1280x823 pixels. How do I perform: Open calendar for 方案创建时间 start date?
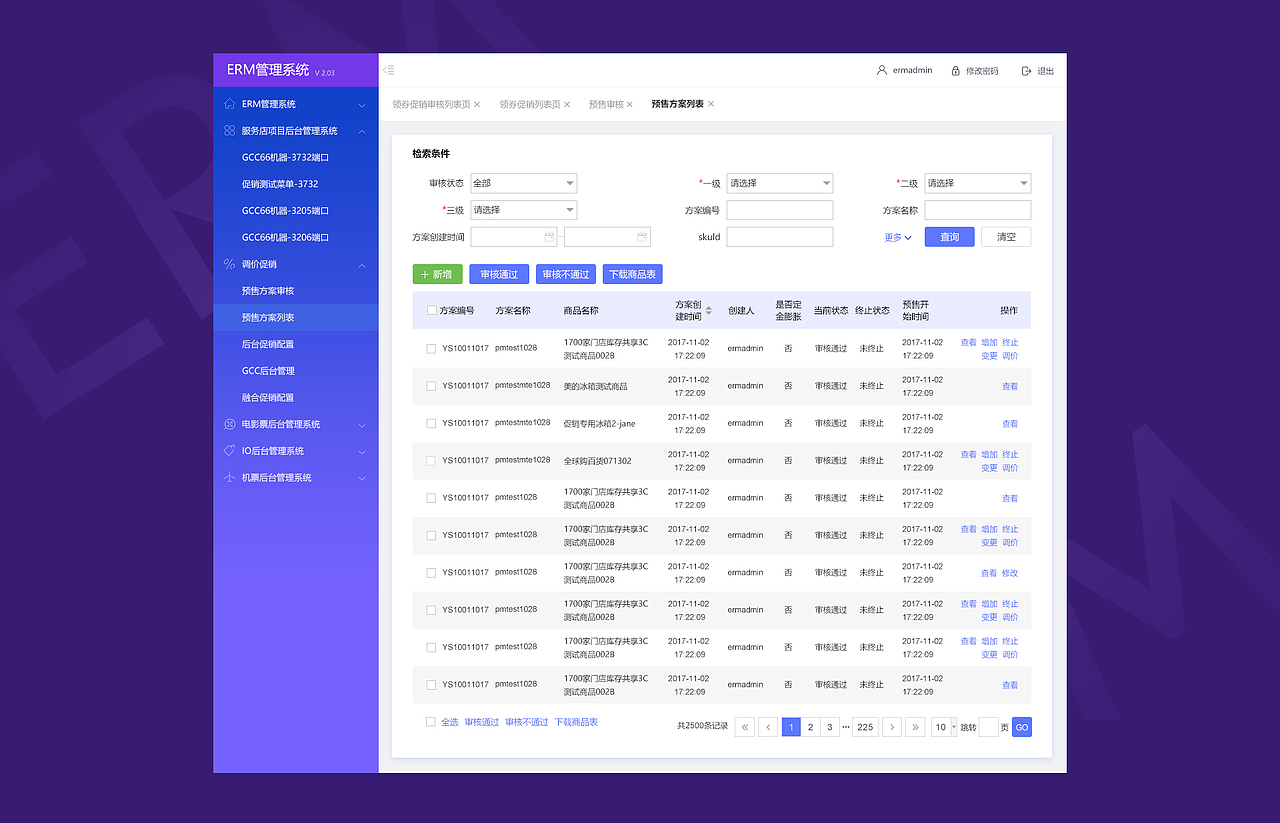tap(549, 237)
